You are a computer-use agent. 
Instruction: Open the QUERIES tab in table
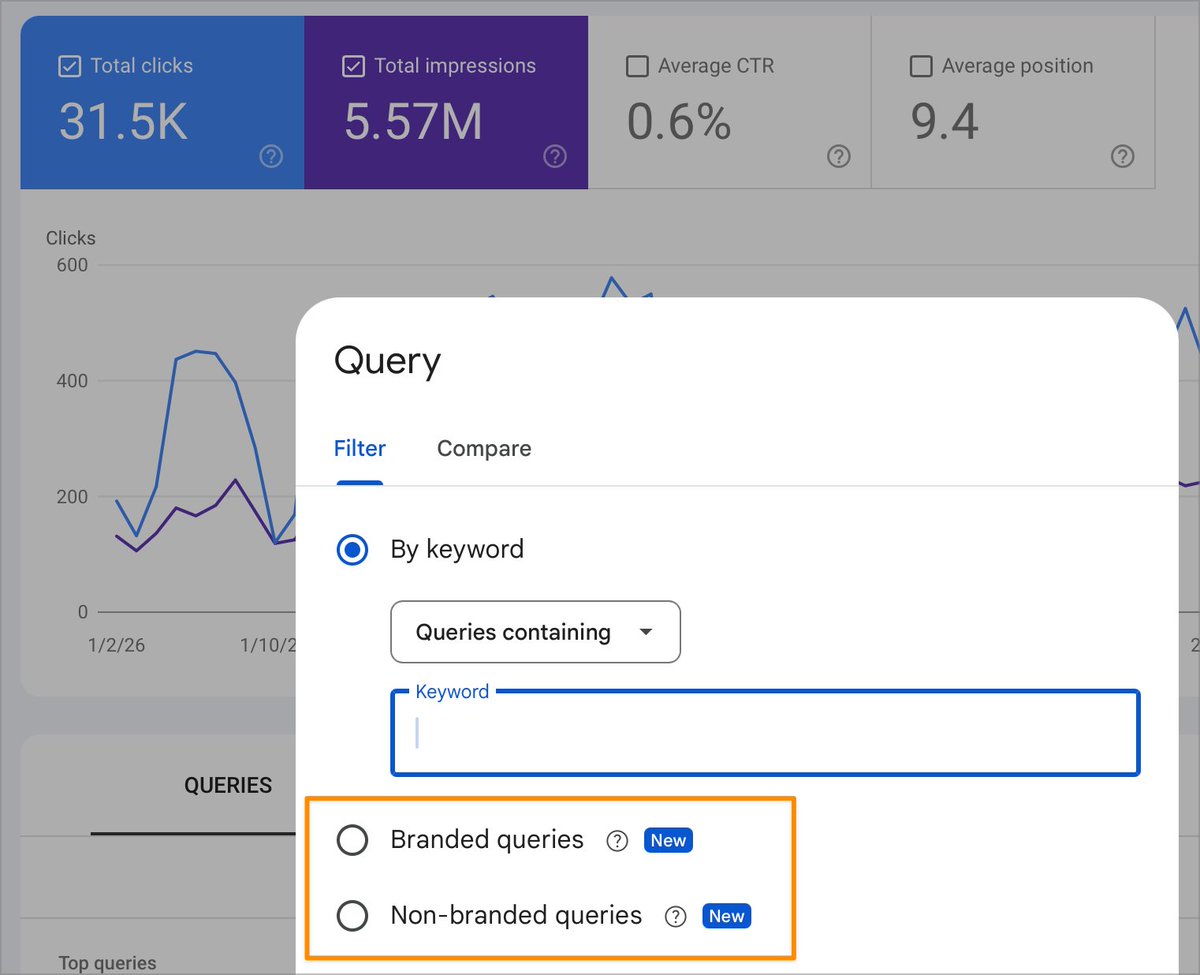click(x=228, y=786)
